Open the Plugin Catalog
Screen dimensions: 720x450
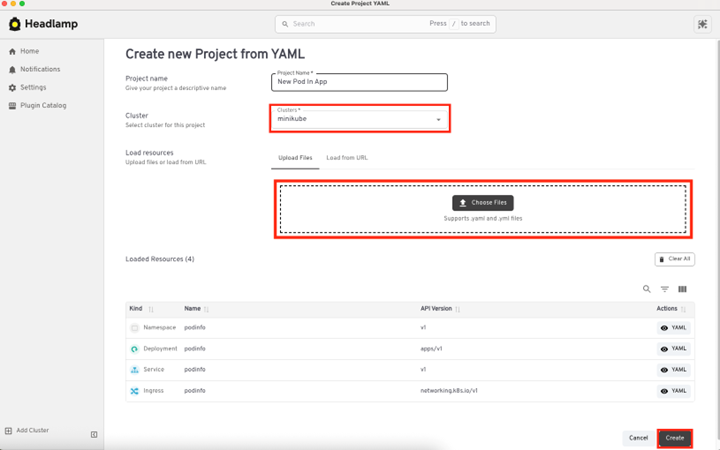click(42, 105)
